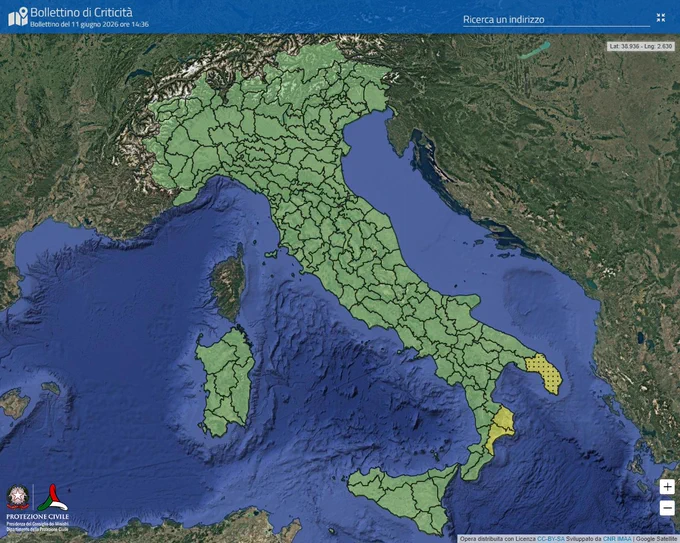Image resolution: width=680 pixels, height=543 pixels.
Task: Click the Bollettino del 11 giugno 2026 date text
Action: click(x=89, y=24)
